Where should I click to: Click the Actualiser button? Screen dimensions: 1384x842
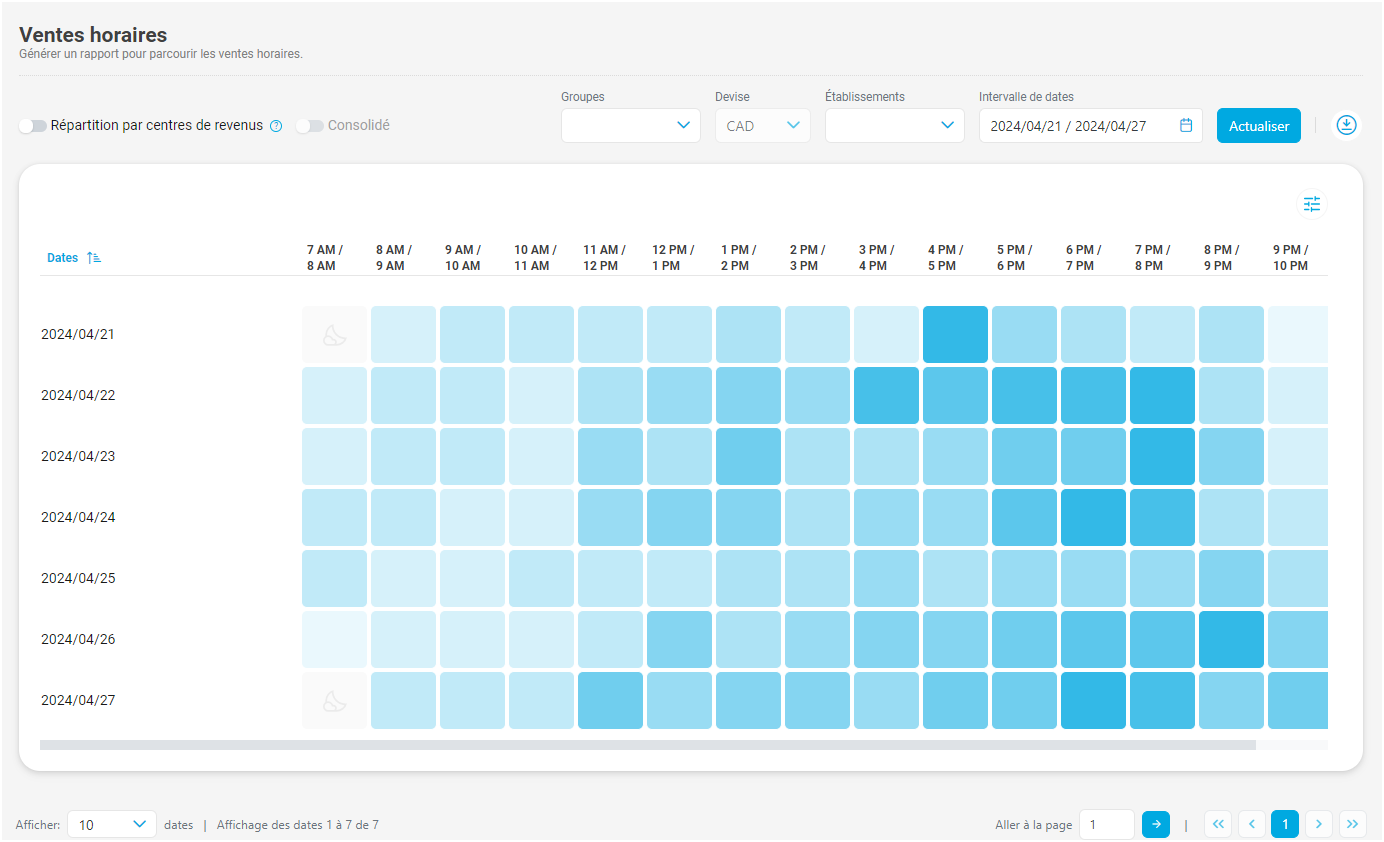pos(1259,126)
